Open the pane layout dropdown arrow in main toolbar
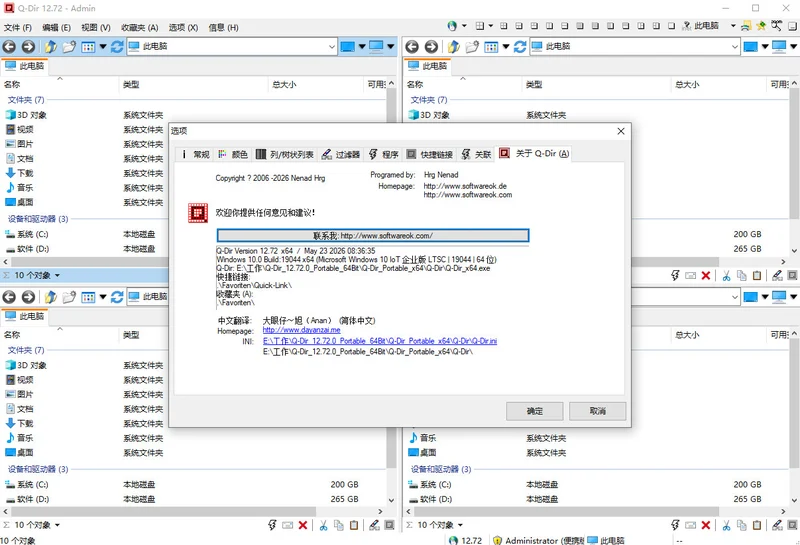The width and height of the screenshot is (800, 545). point(491,26)
